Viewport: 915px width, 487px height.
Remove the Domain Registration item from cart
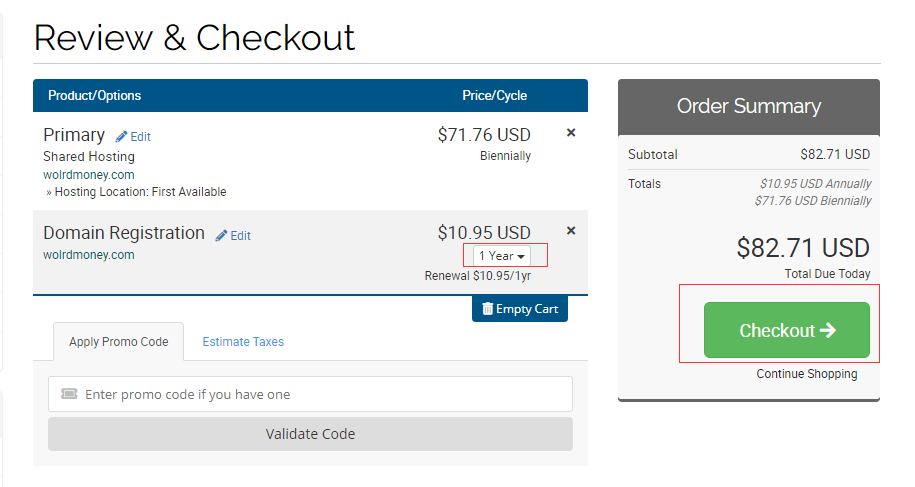(x=571, y=230)
